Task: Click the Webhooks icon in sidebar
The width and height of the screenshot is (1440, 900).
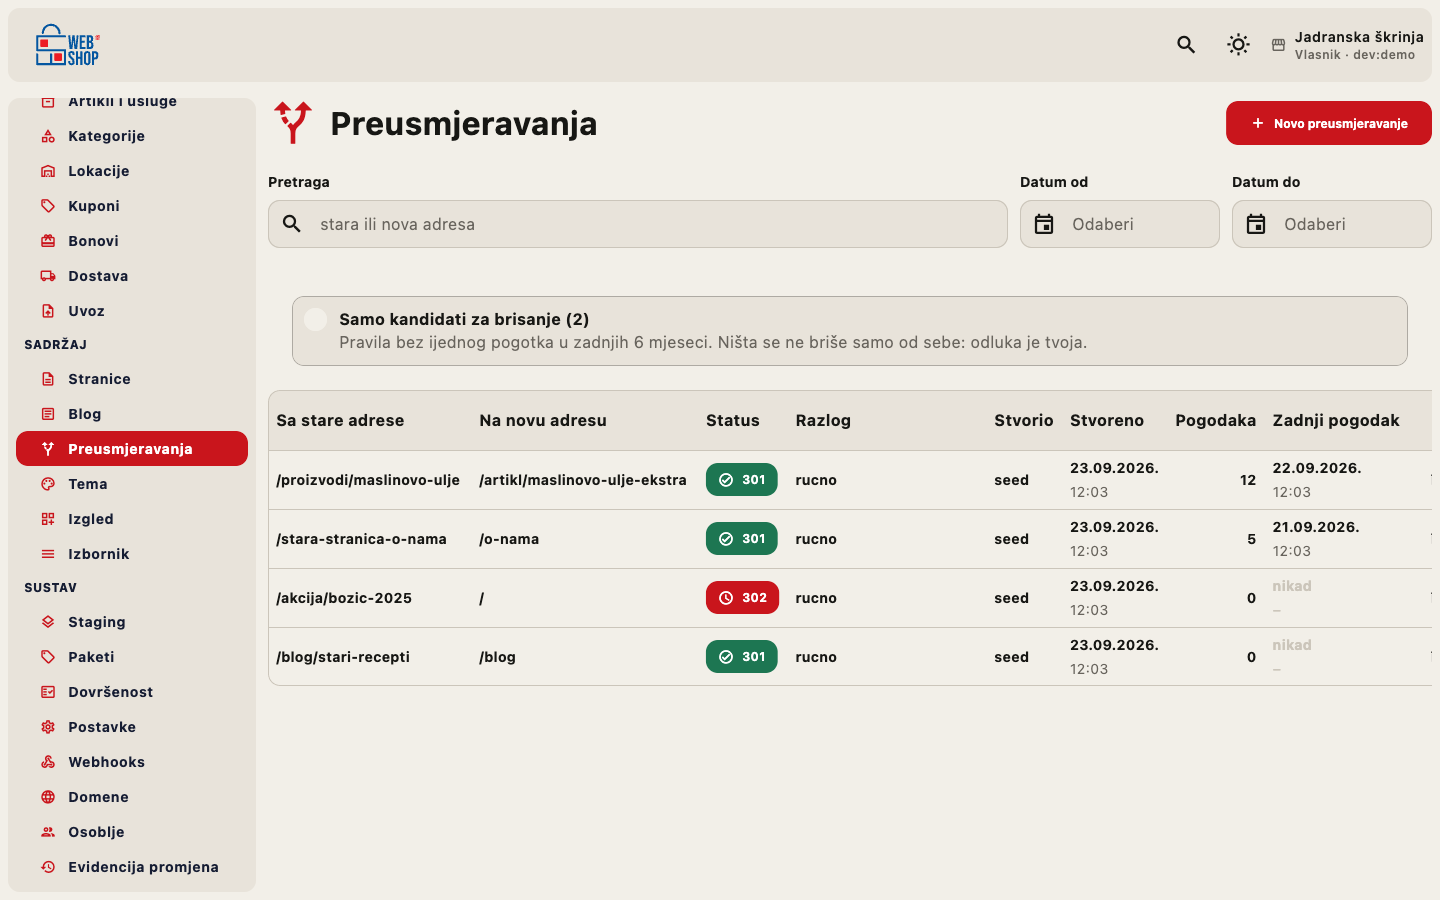Action: 48,762
